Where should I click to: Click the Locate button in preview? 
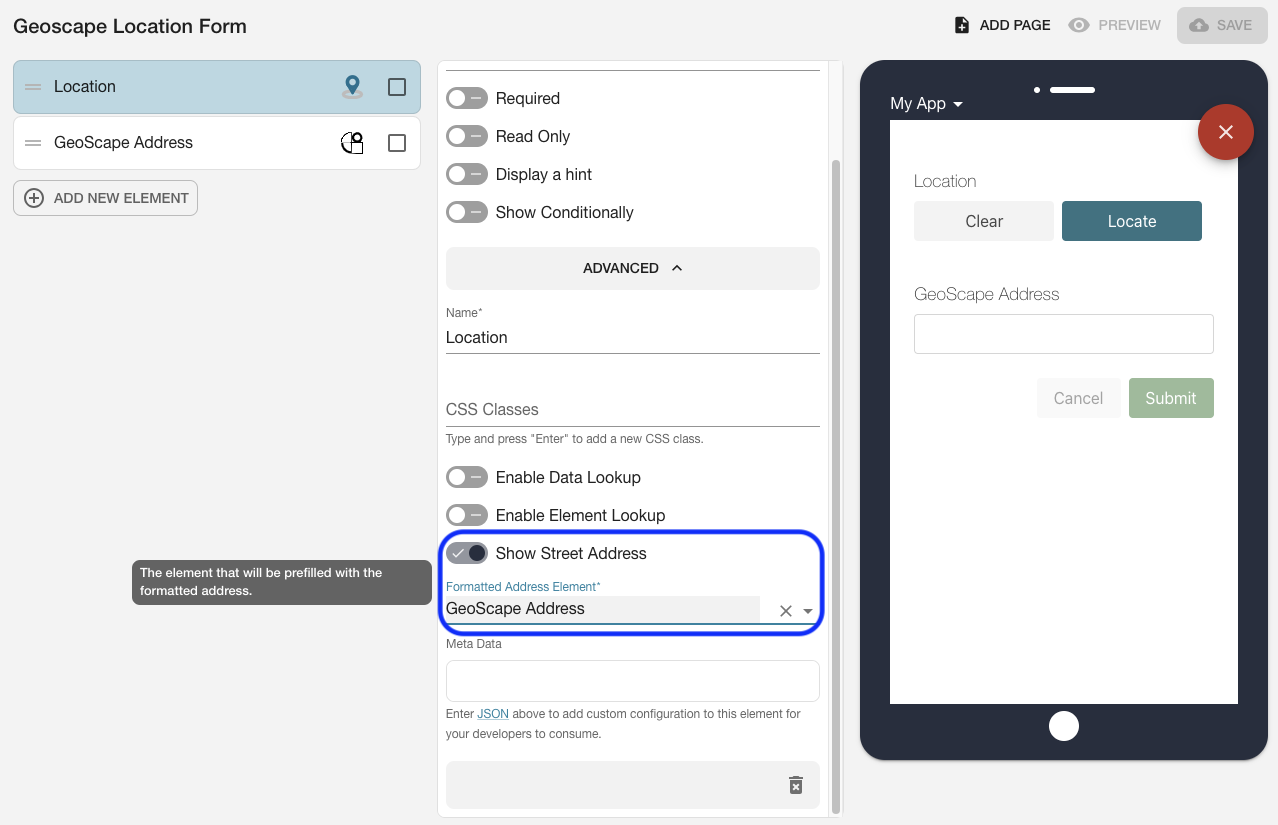(x=1132, y=221)
